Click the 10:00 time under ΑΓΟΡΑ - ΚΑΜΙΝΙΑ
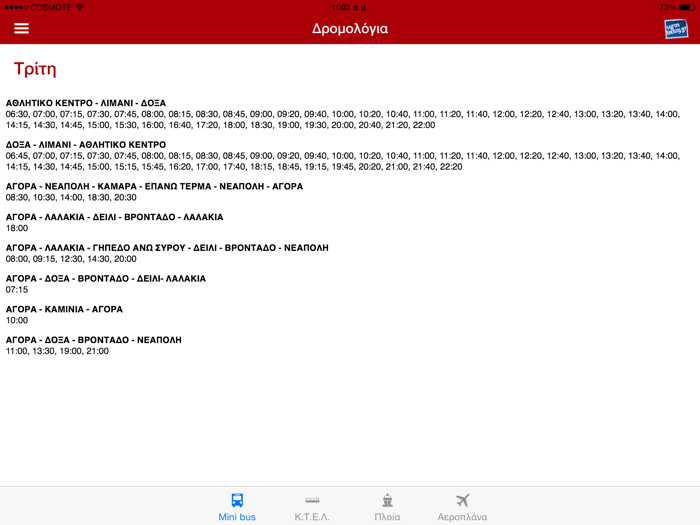Image resolution: width=700 pixels, height=525 pixels. click(x=17, y=321)
